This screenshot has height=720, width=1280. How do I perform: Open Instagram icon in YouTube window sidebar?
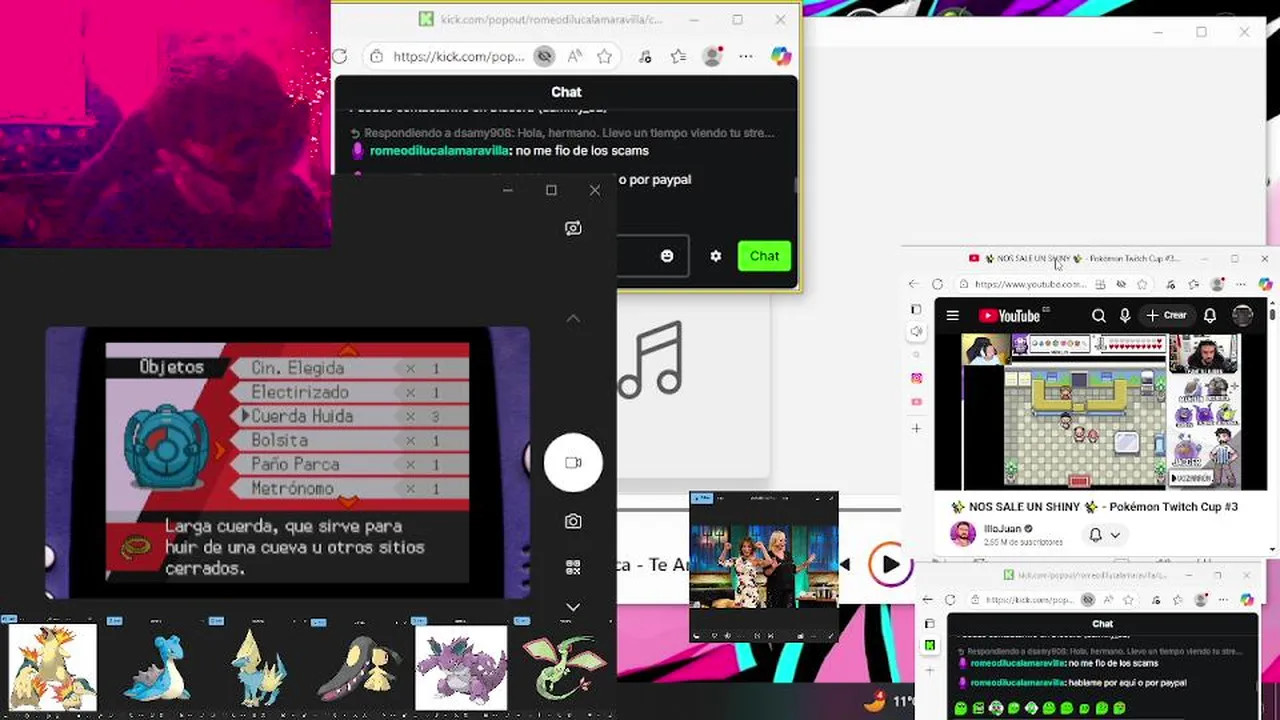(x=917, y=378)
